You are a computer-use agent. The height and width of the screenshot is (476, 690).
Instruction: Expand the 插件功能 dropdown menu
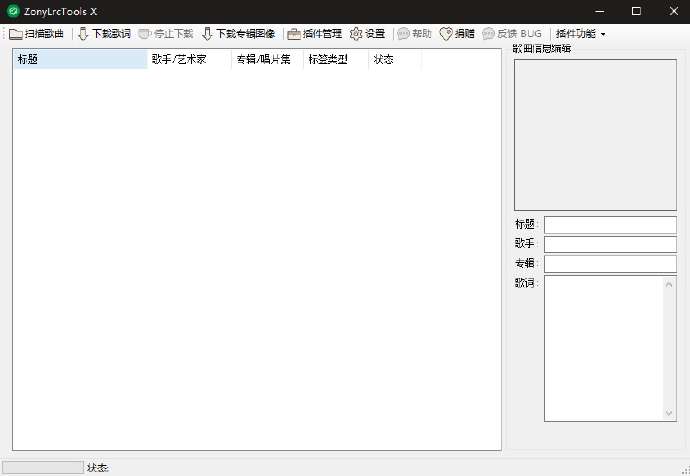(580, 34)
